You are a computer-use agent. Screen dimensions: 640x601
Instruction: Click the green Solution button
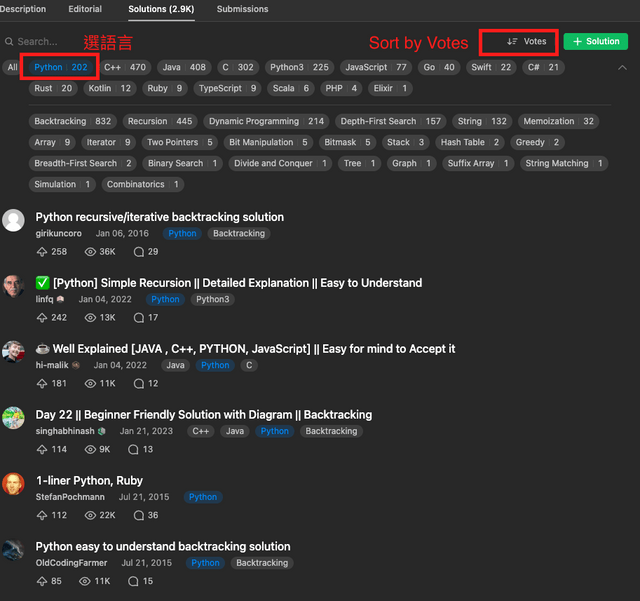pos(596,41)
